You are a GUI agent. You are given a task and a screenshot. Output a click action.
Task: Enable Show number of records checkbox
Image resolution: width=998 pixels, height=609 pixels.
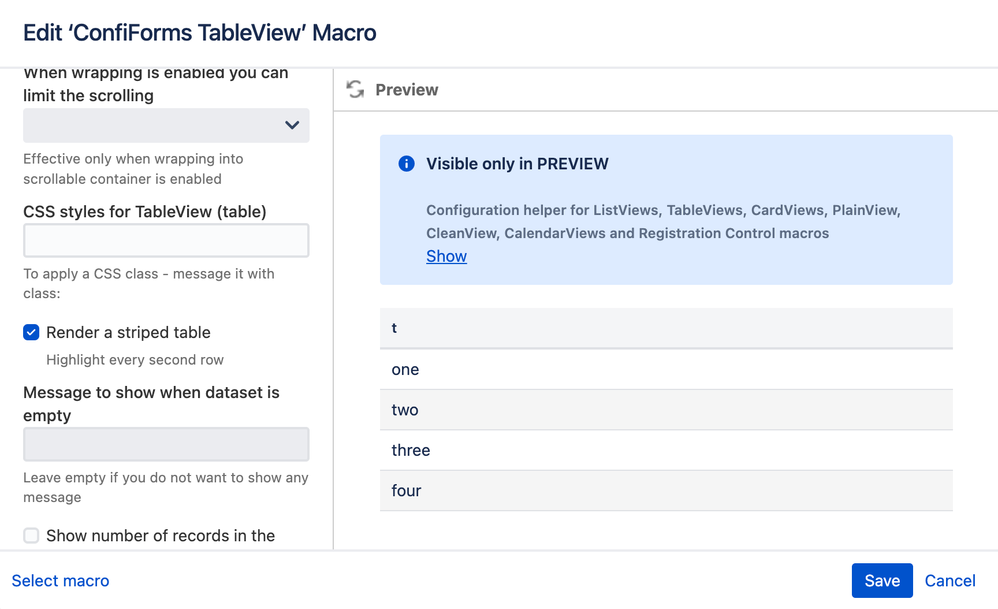pyautogui.click(x=32, y=536)
